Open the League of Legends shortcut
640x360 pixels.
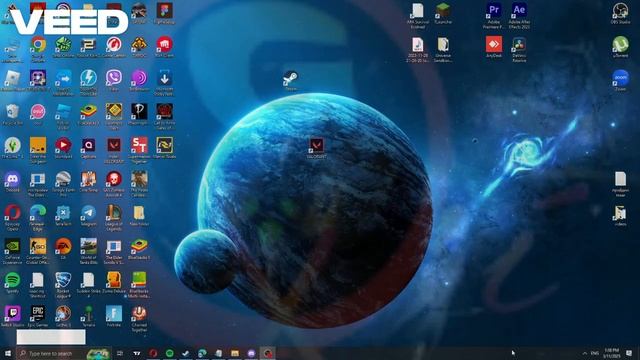114,213
